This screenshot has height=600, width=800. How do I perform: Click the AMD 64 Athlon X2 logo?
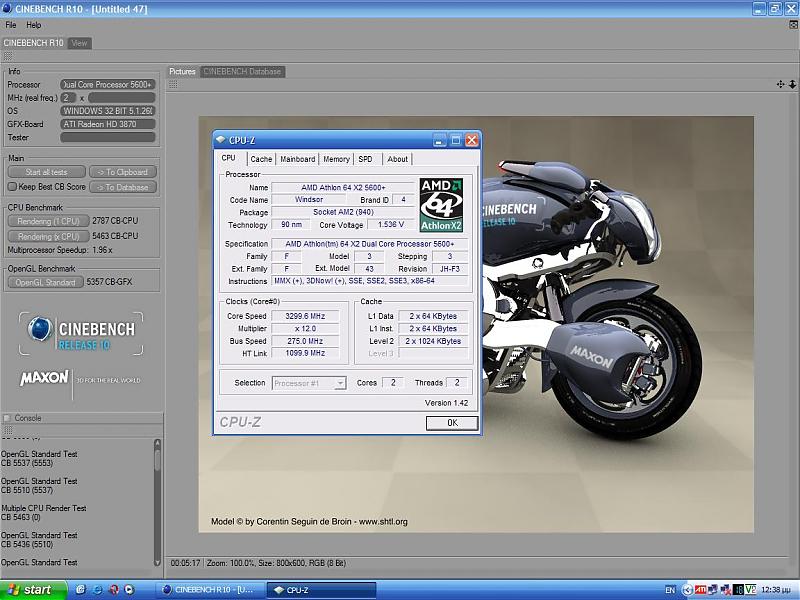[441, 205]
